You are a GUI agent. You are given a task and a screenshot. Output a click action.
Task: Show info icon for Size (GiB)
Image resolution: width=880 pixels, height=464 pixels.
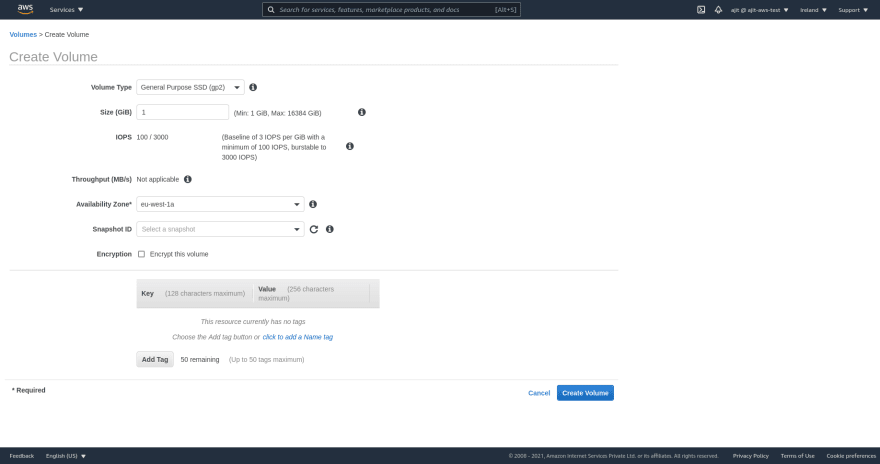362,112
